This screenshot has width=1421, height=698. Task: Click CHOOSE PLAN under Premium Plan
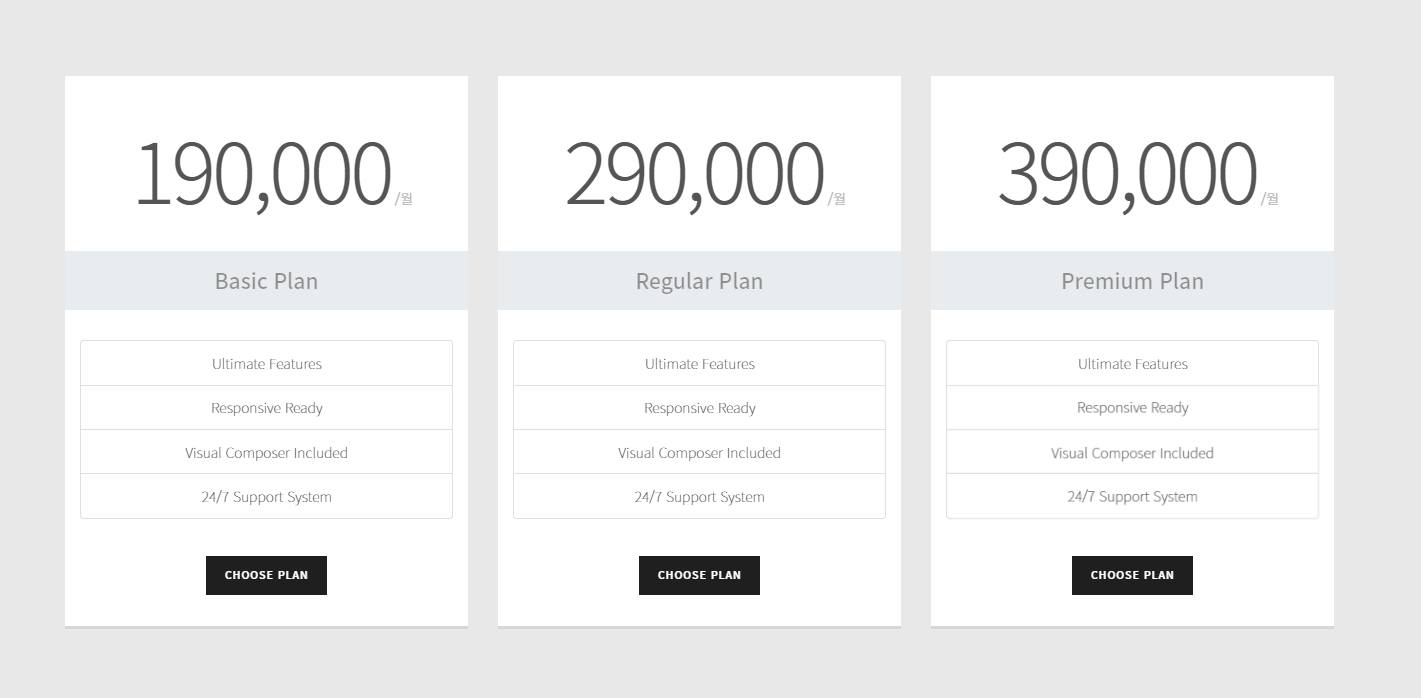point(1132,575)
